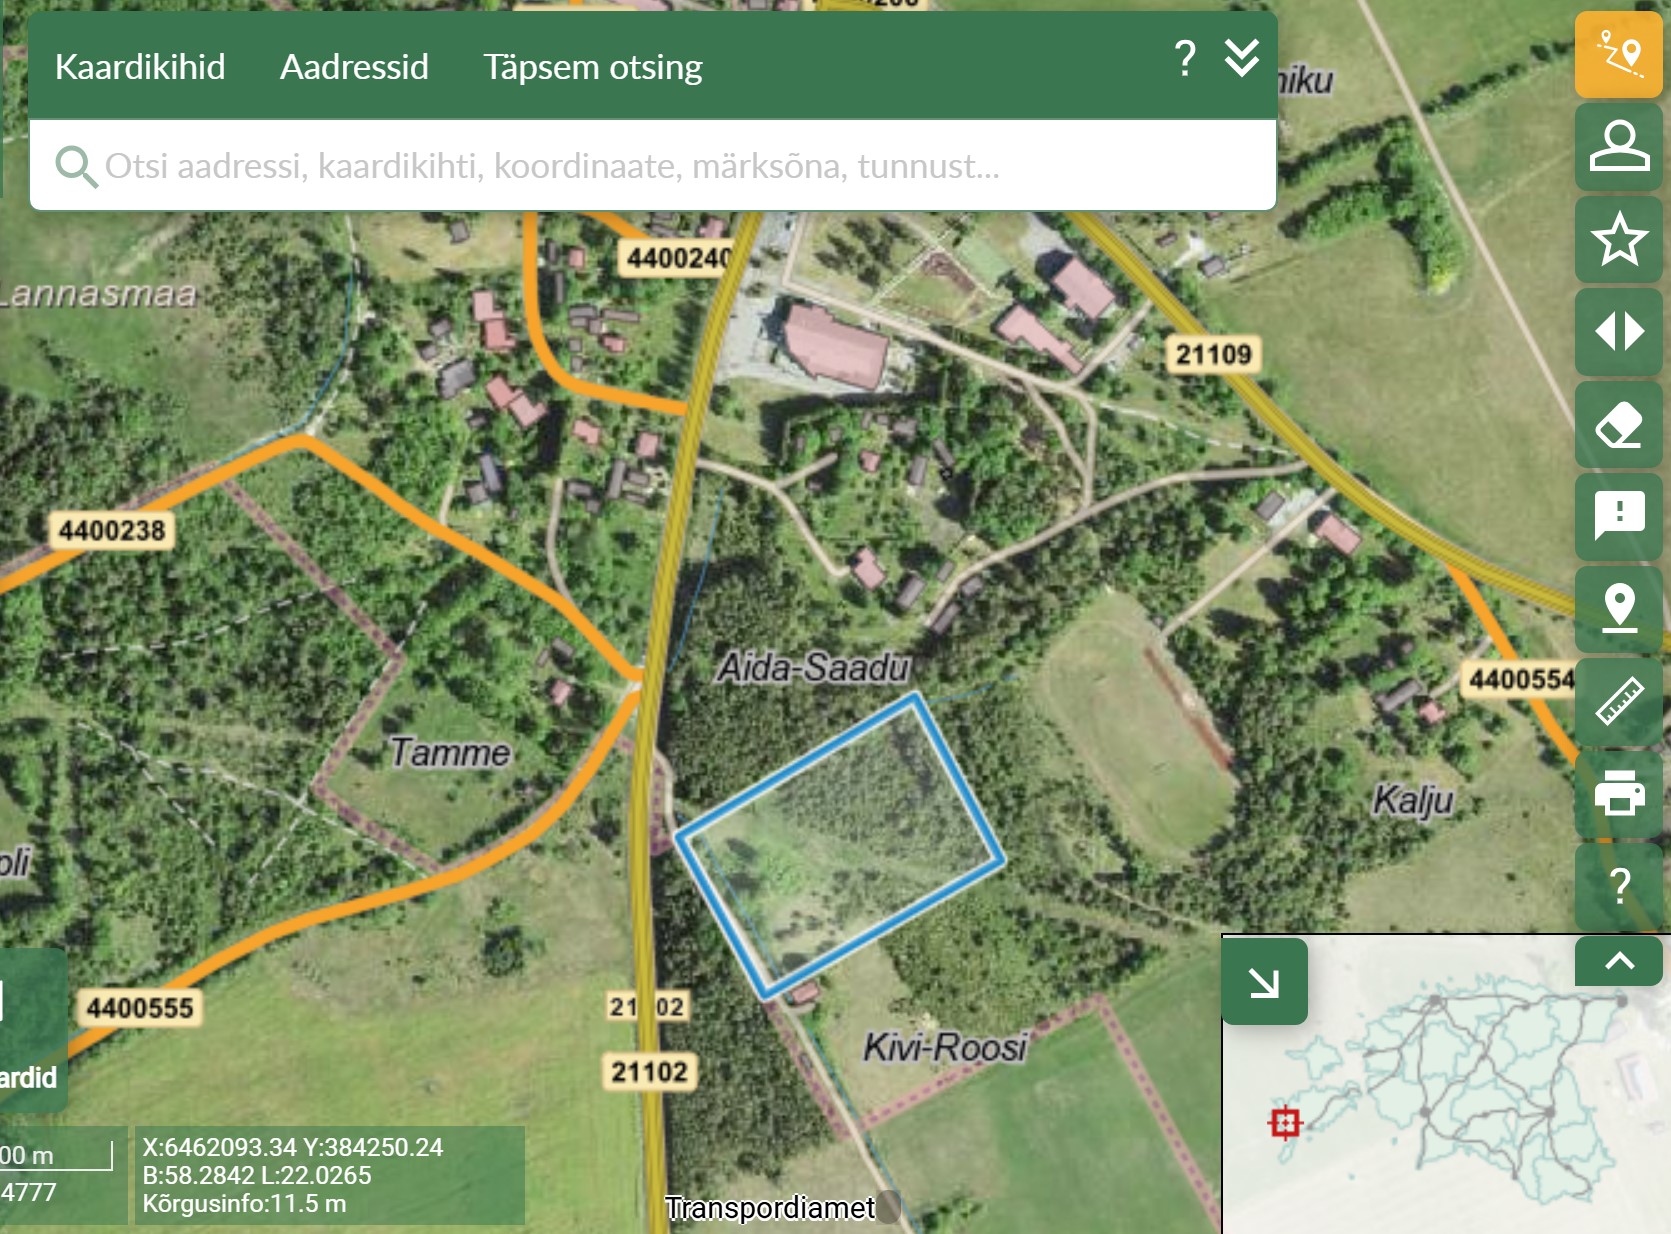
Task: Open the Täpsem otsing tab
Action: point(593,67)
